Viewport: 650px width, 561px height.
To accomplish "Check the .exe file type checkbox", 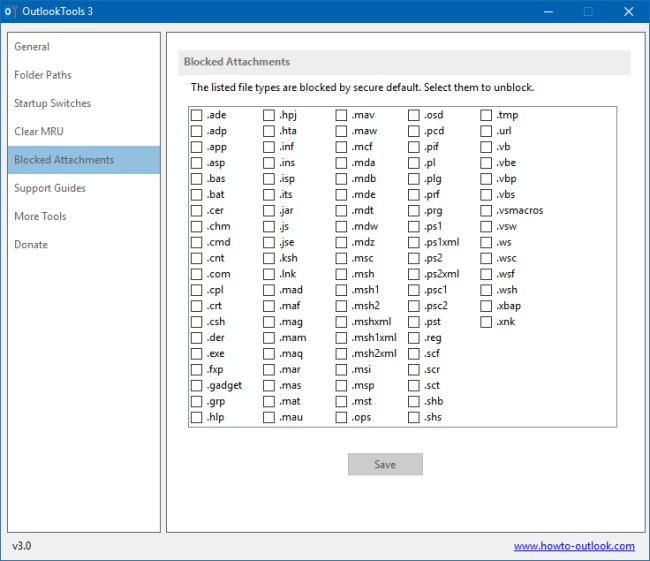I will [x=197, y=354].
